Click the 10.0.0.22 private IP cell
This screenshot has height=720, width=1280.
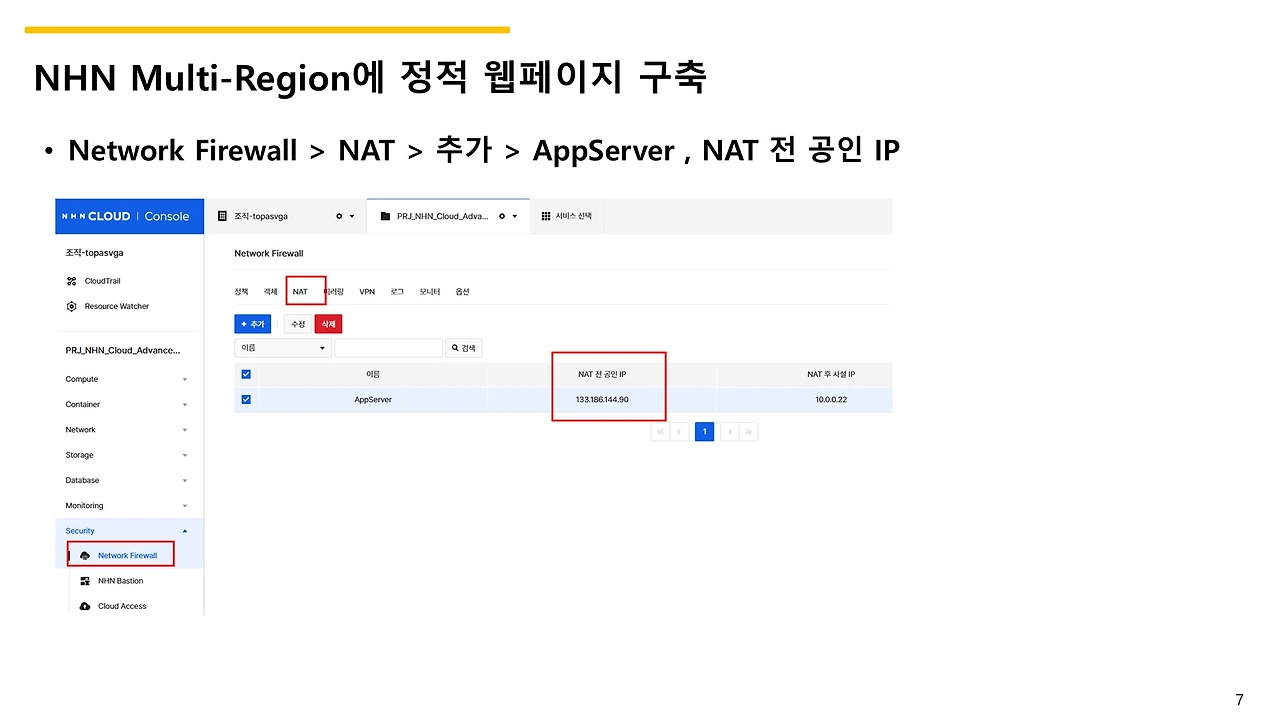(831, 399)
